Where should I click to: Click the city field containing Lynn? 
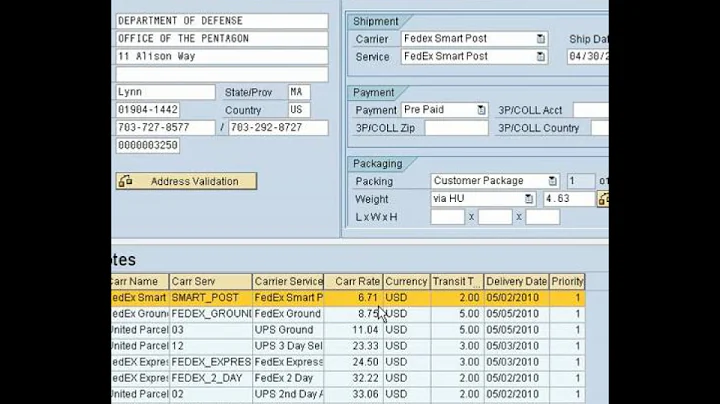[x=165, y=92]
